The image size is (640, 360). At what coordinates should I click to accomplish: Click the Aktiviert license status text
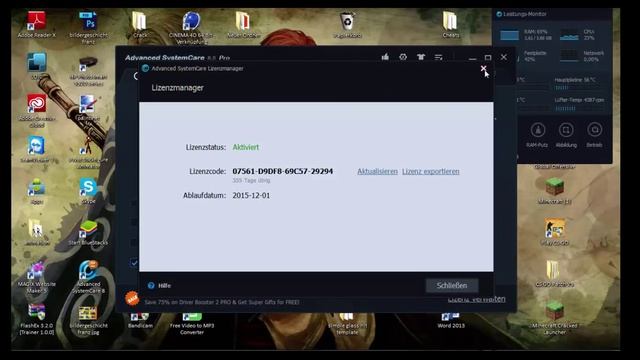click(246, 147)
